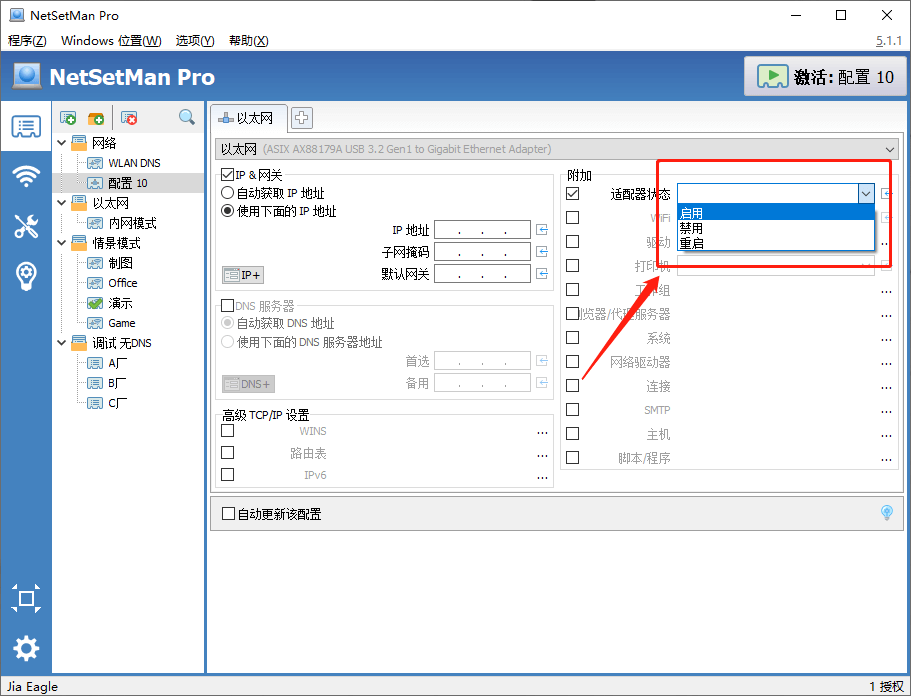
Task: Open the hosts (主机) ellipsis button
Action: [886, 435]
